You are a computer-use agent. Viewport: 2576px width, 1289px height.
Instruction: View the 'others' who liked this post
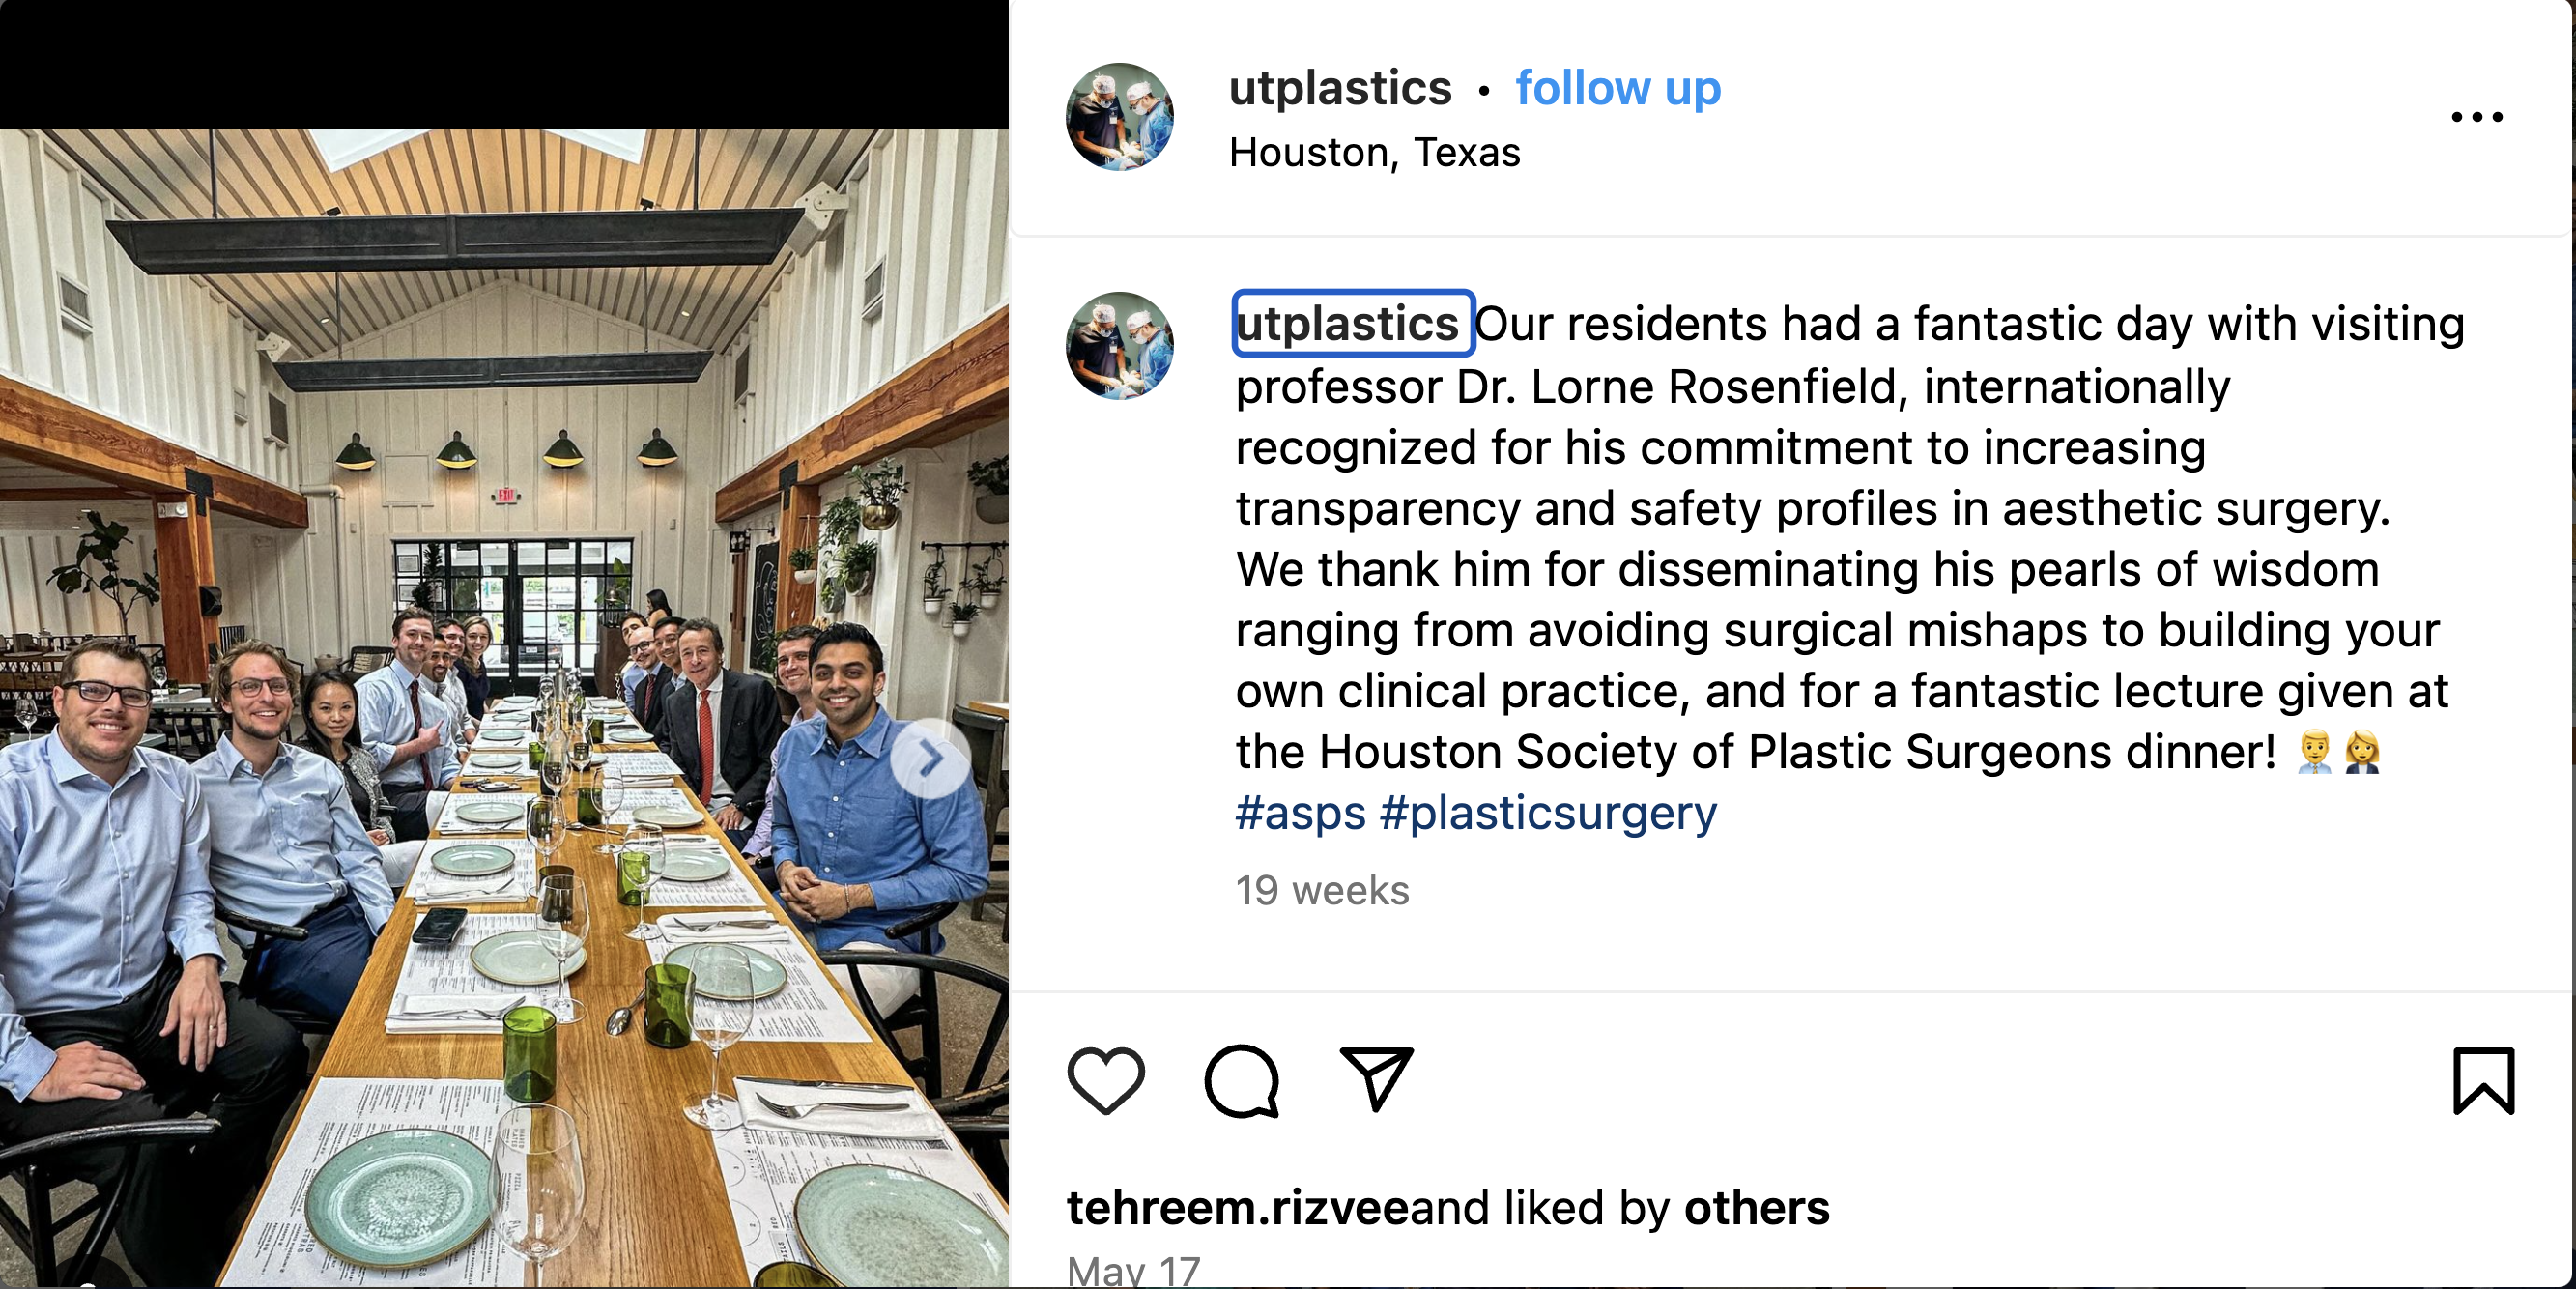pos(1756,1207)
